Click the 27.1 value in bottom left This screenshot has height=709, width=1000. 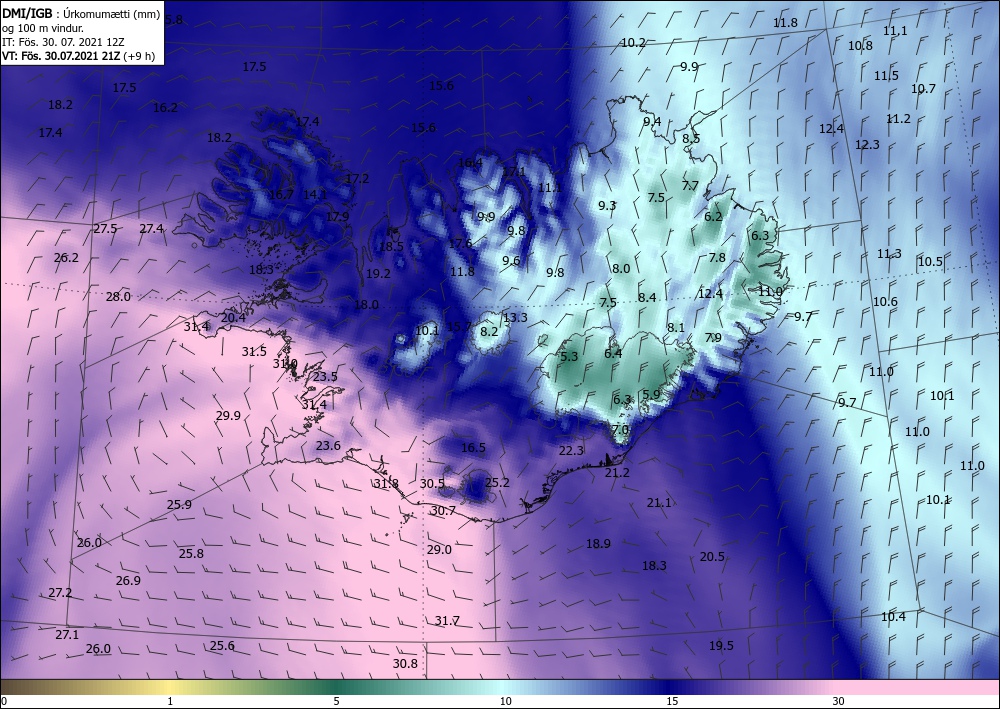[67, 634]
